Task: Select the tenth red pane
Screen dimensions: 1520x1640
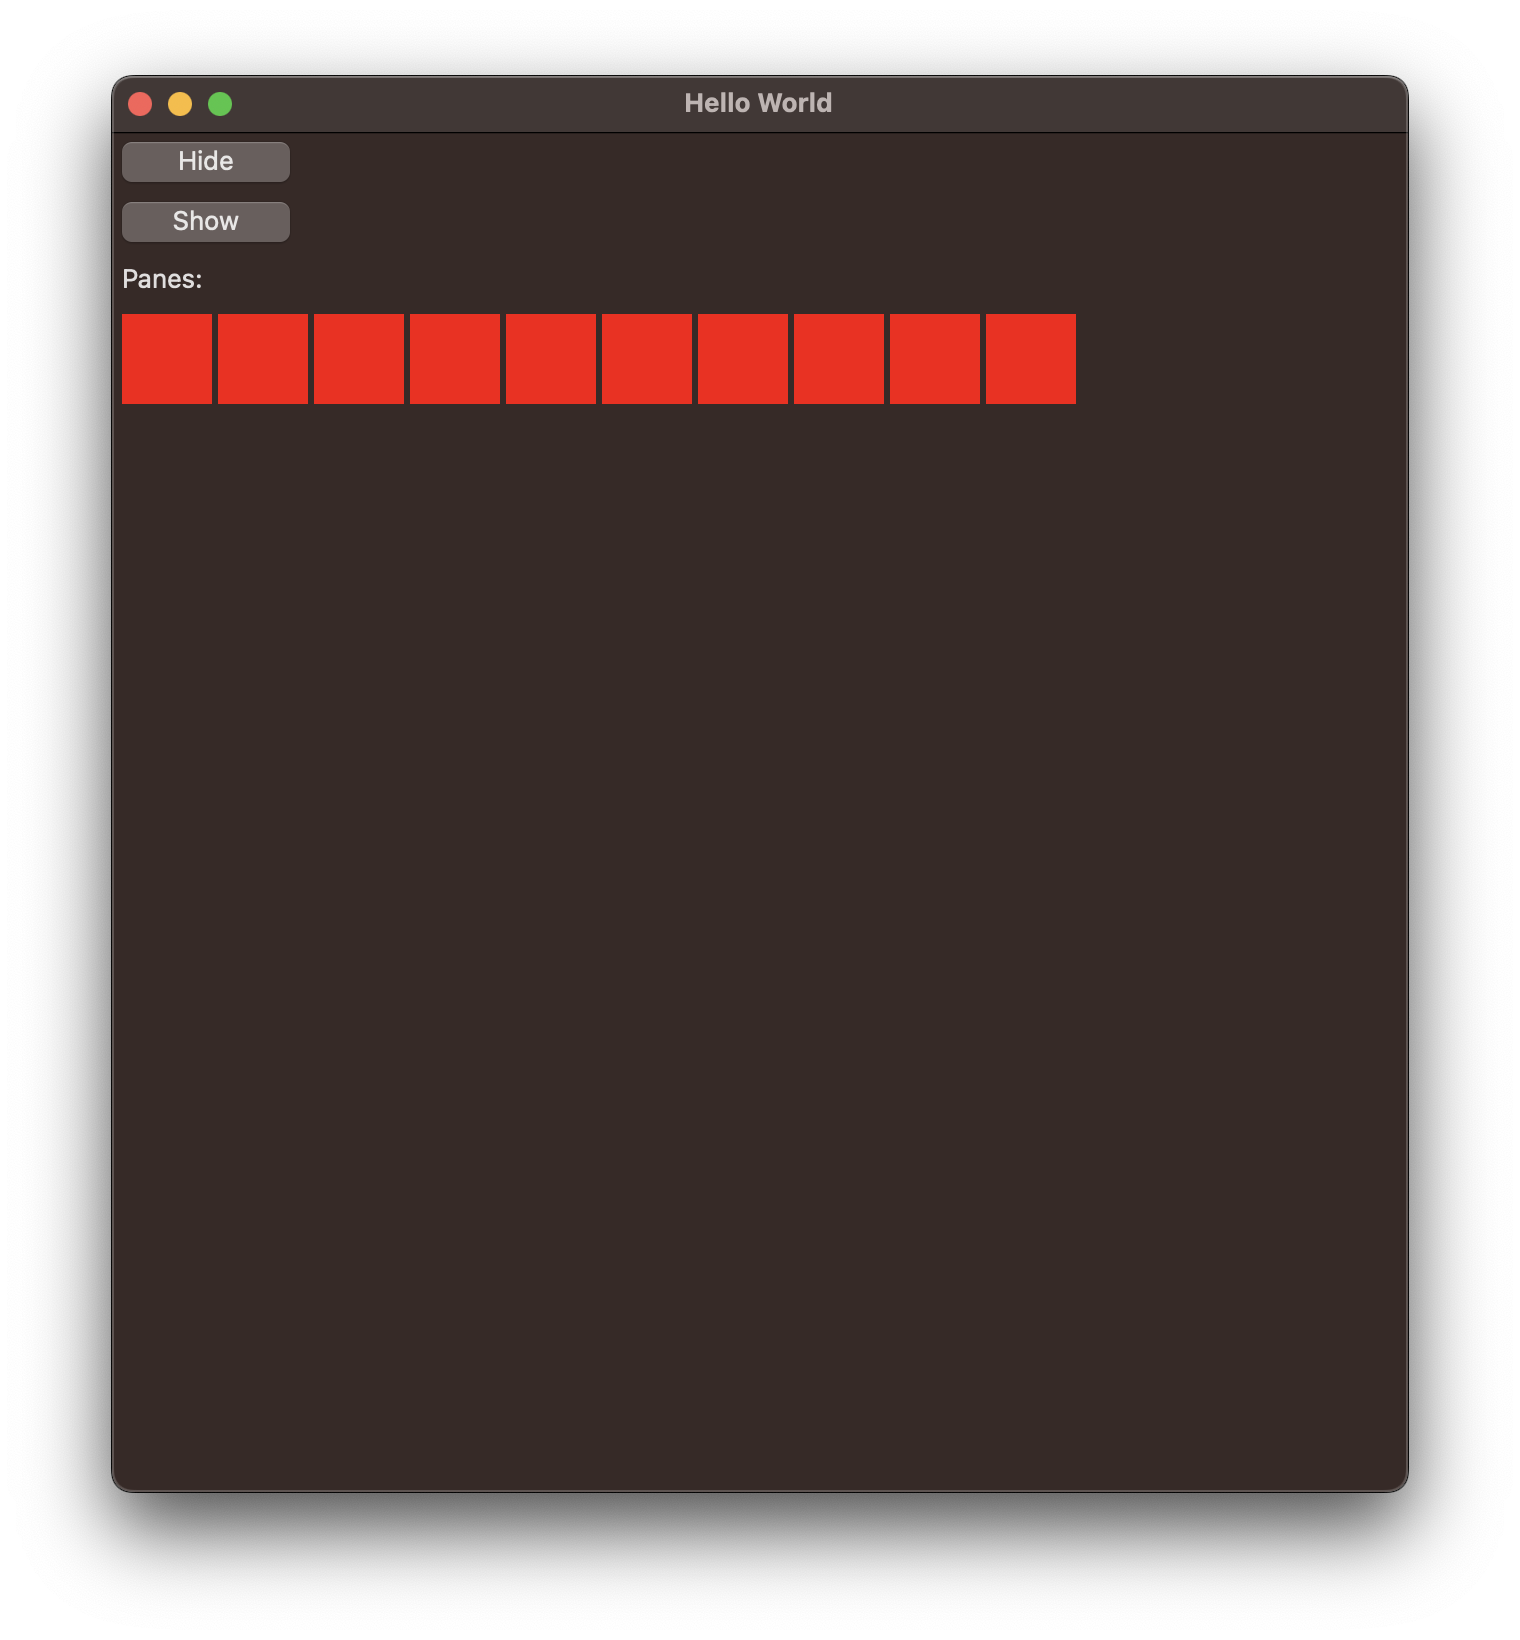Action: tap(1031, 359)
